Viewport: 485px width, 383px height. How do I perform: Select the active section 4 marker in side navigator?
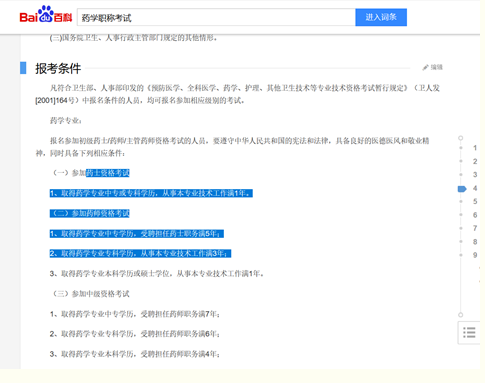coord(462,189)
